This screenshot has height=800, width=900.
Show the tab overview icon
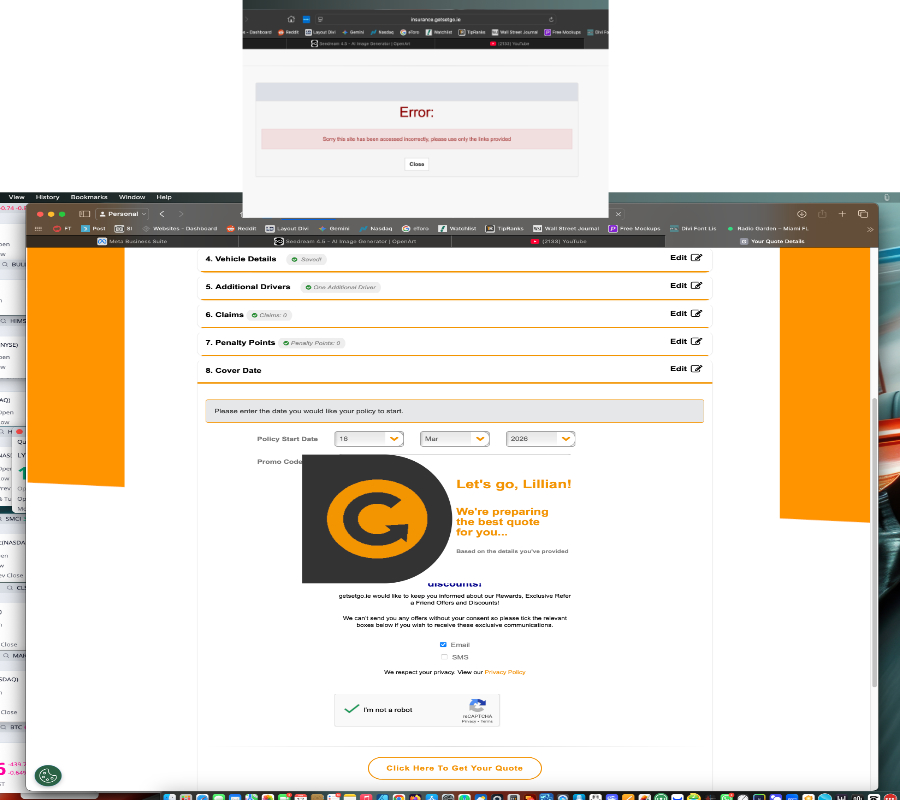point(863,214)
